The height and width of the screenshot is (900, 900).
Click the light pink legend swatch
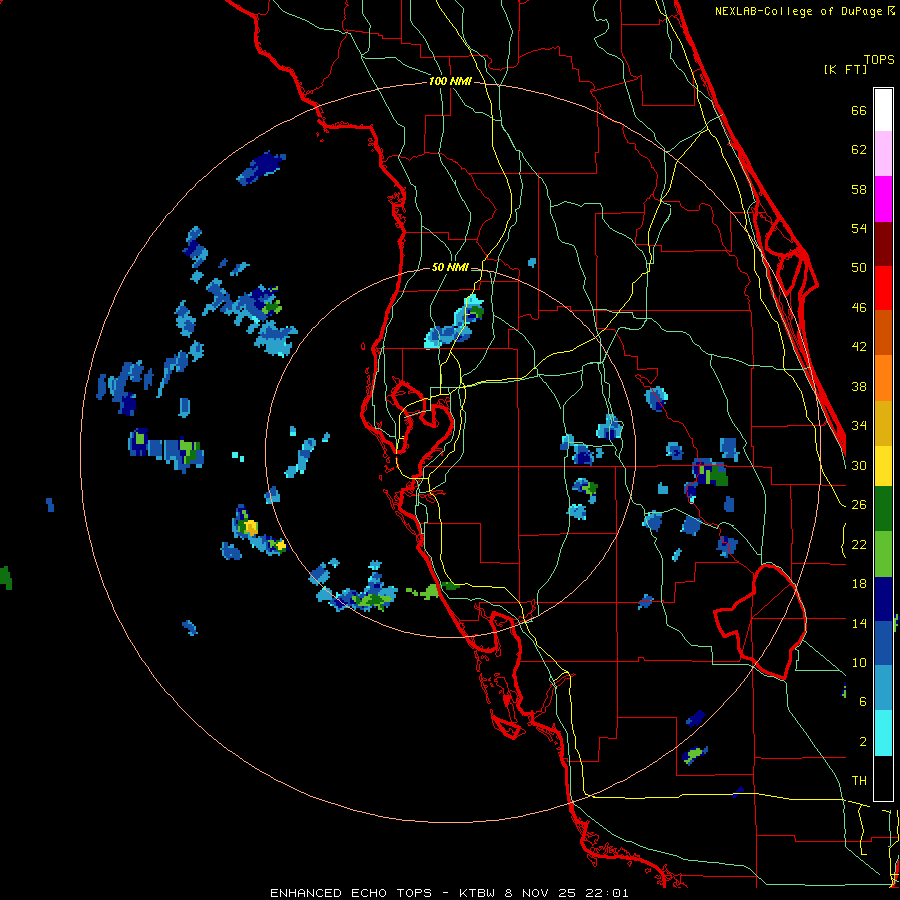(x=883, y=154)
